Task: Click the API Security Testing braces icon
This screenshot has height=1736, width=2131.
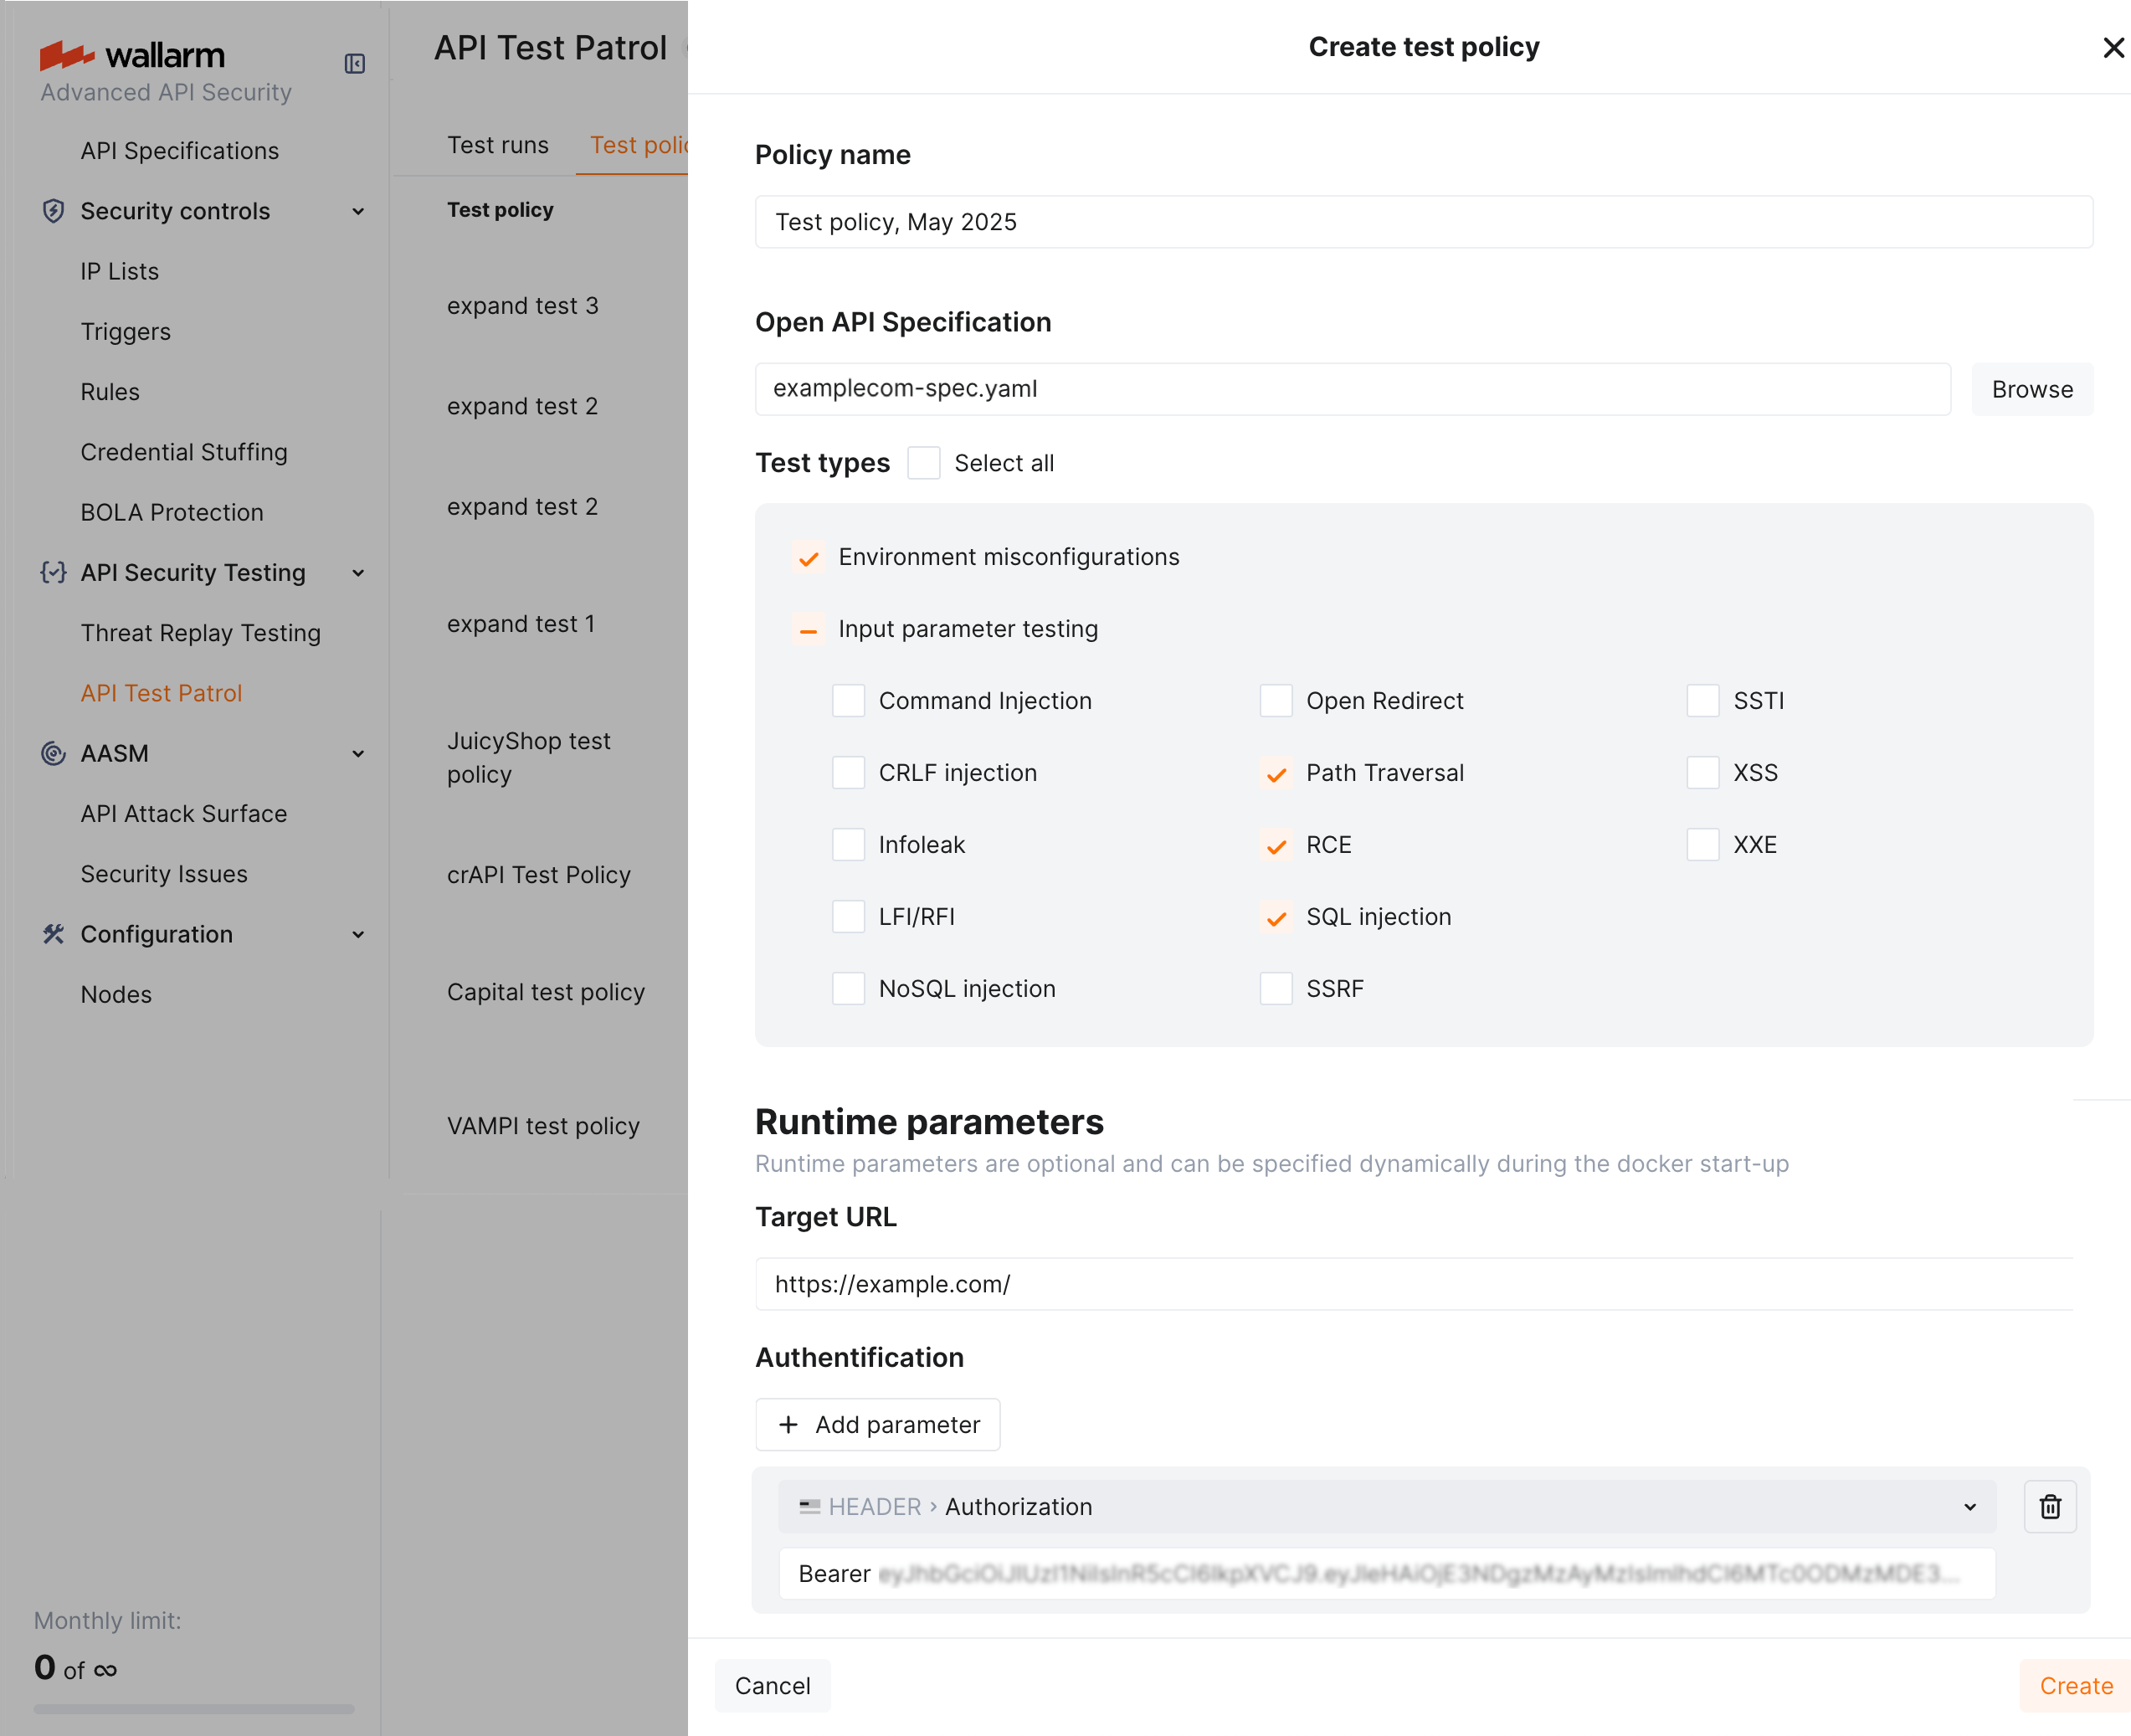Action: (x=53, y=573)
